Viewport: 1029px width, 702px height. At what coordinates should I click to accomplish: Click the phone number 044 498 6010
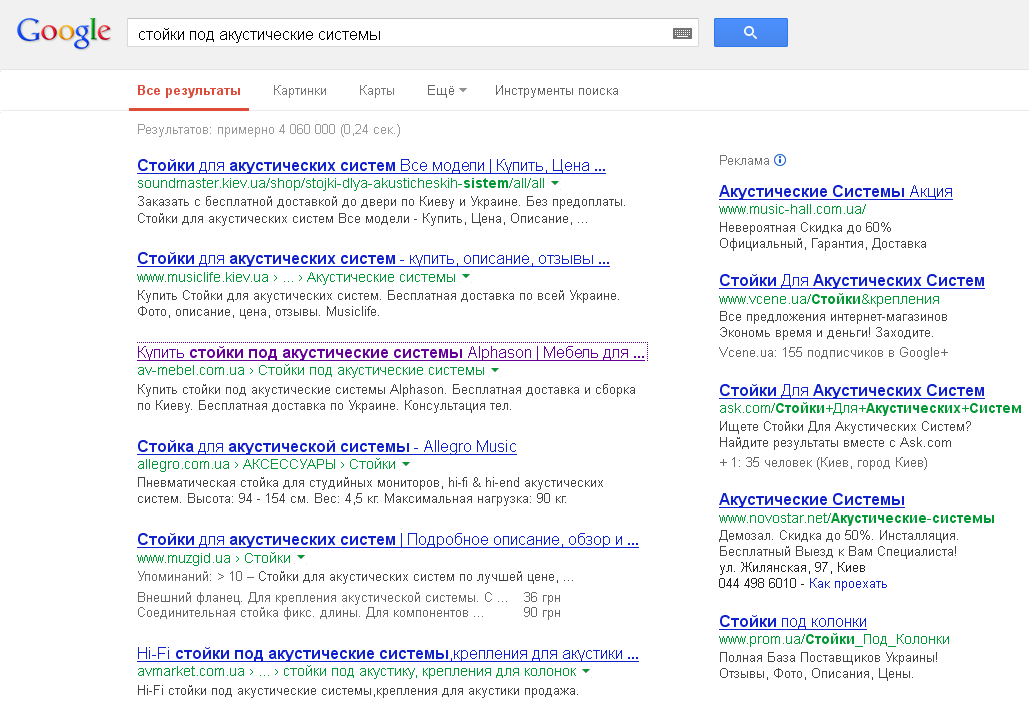[x=757, y=584]
